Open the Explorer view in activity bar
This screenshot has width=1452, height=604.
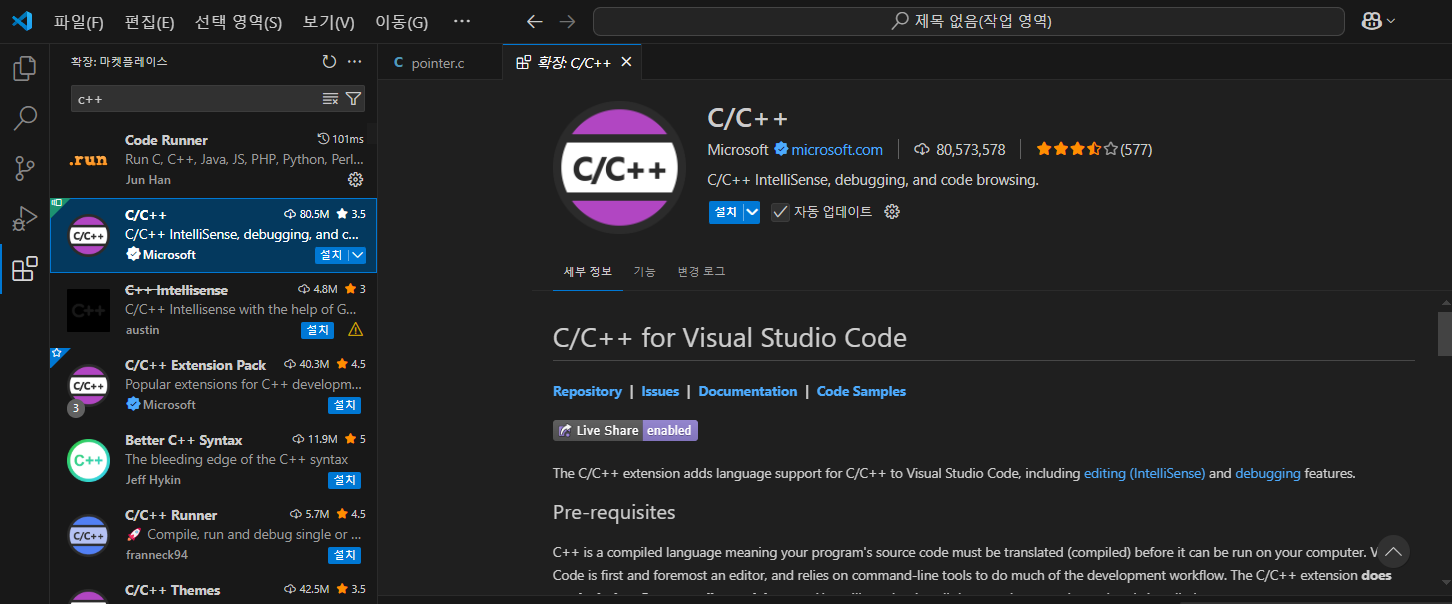[x=24, y=69]
